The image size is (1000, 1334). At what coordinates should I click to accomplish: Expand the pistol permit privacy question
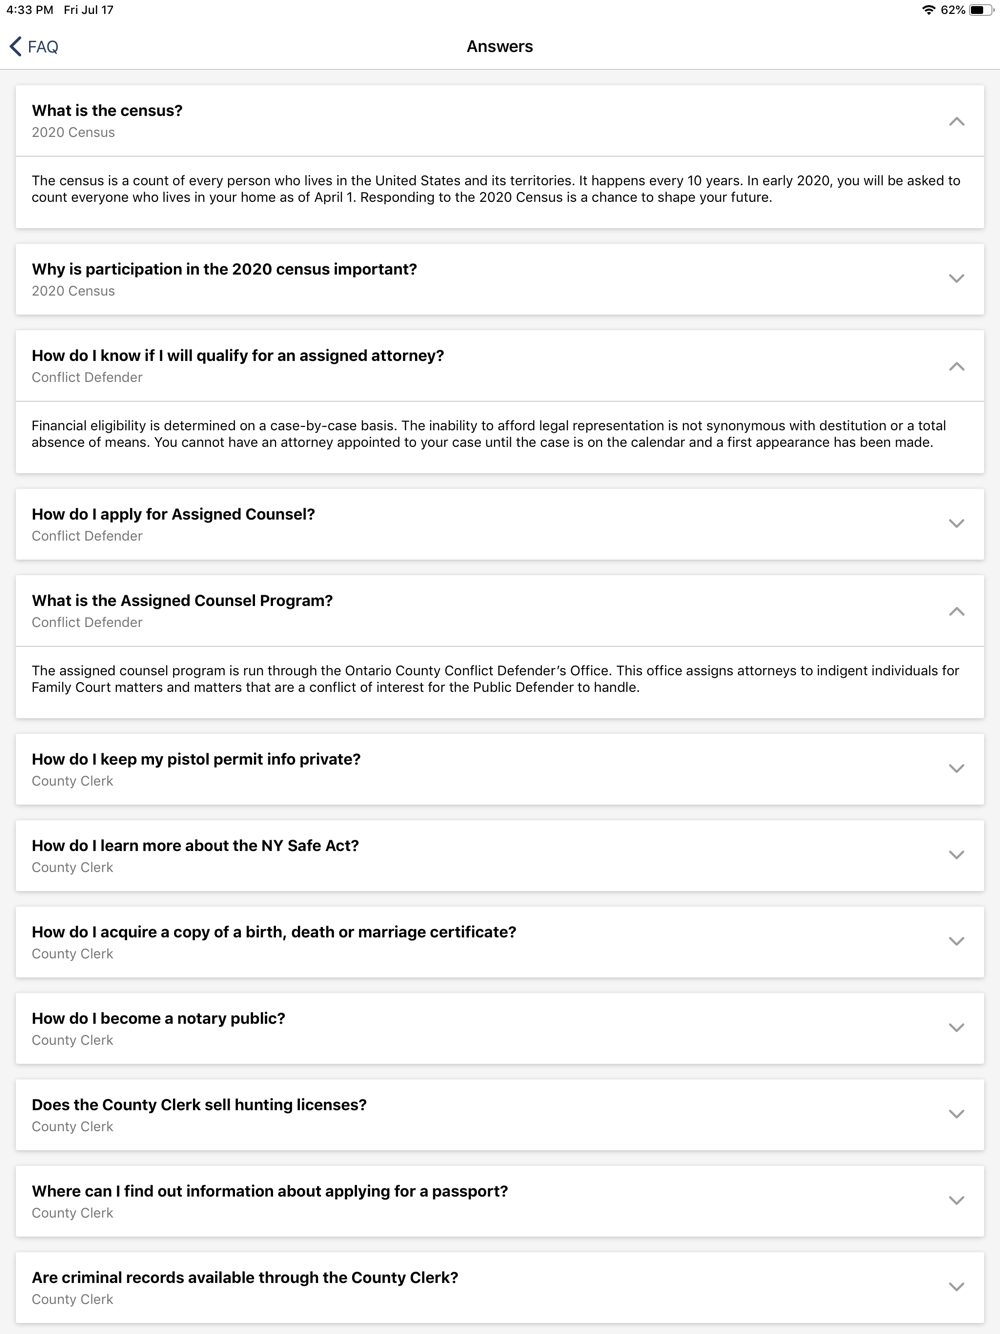[956, 769]
